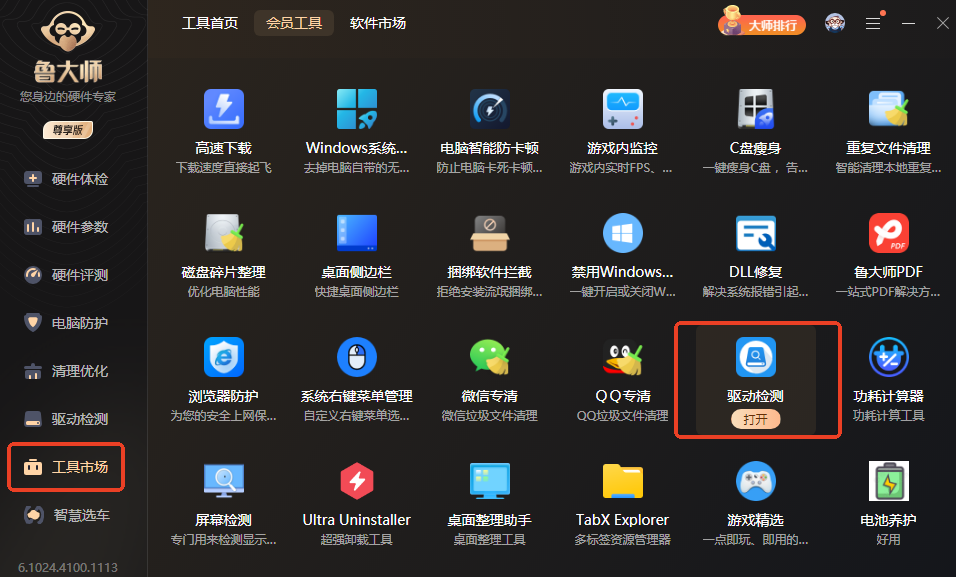
Task: Switch to the 软件市场 tab
Action: click(378, 23)
